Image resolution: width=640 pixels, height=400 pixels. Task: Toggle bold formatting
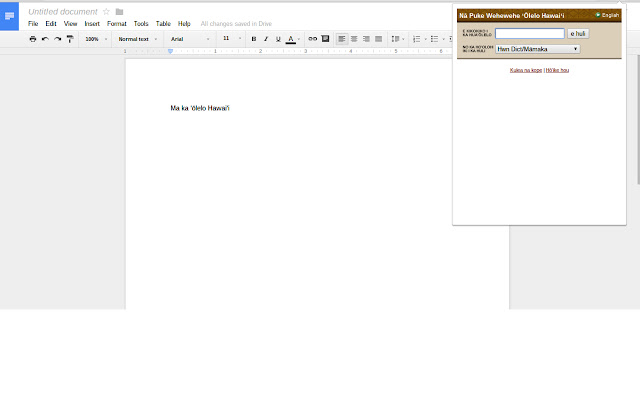point(254,39)
